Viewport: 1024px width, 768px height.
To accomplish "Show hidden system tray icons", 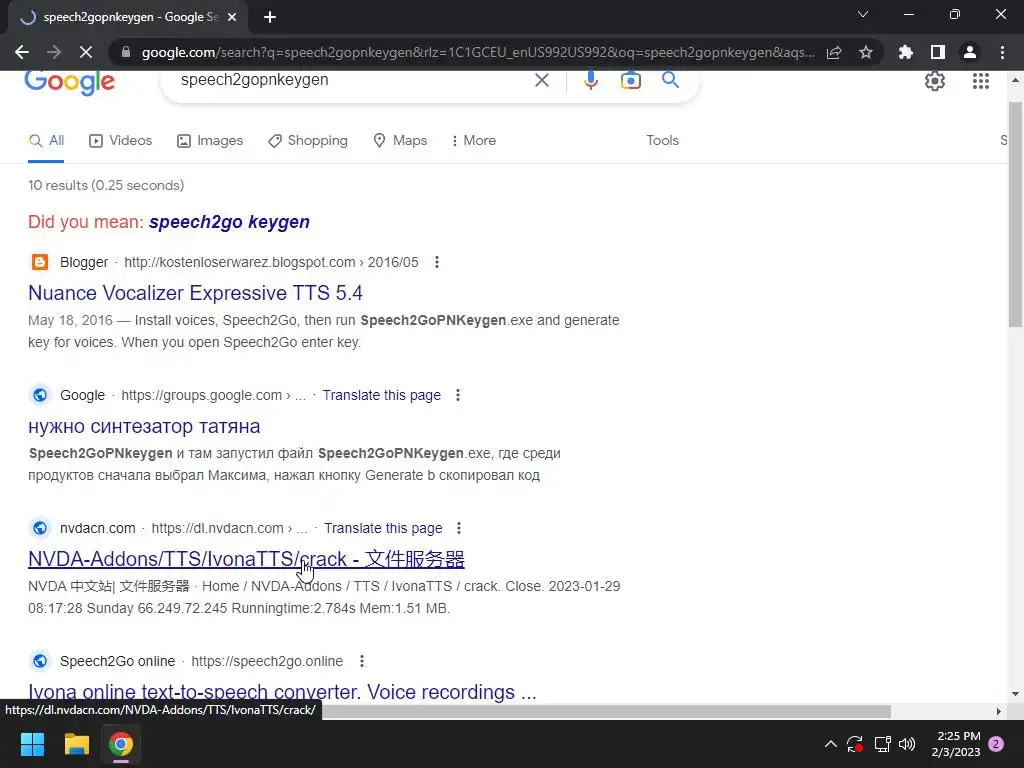I will 830,744.
